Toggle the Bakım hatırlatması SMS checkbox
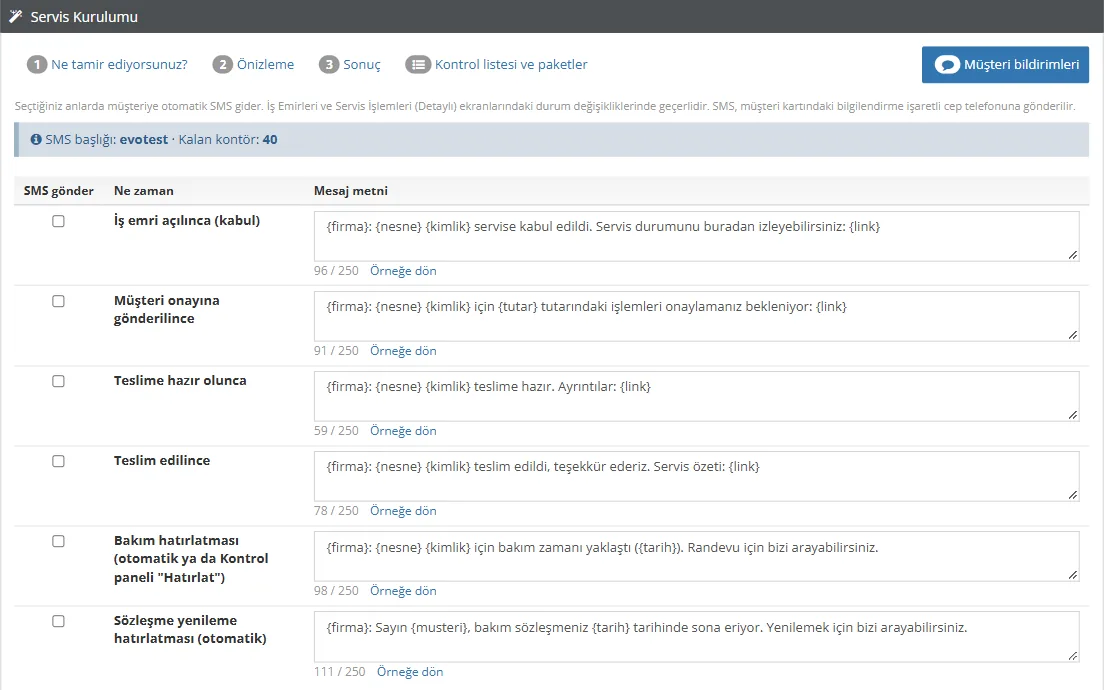Image resolution: width=1104 pixels, height=690 pixels. click(58, 541)
